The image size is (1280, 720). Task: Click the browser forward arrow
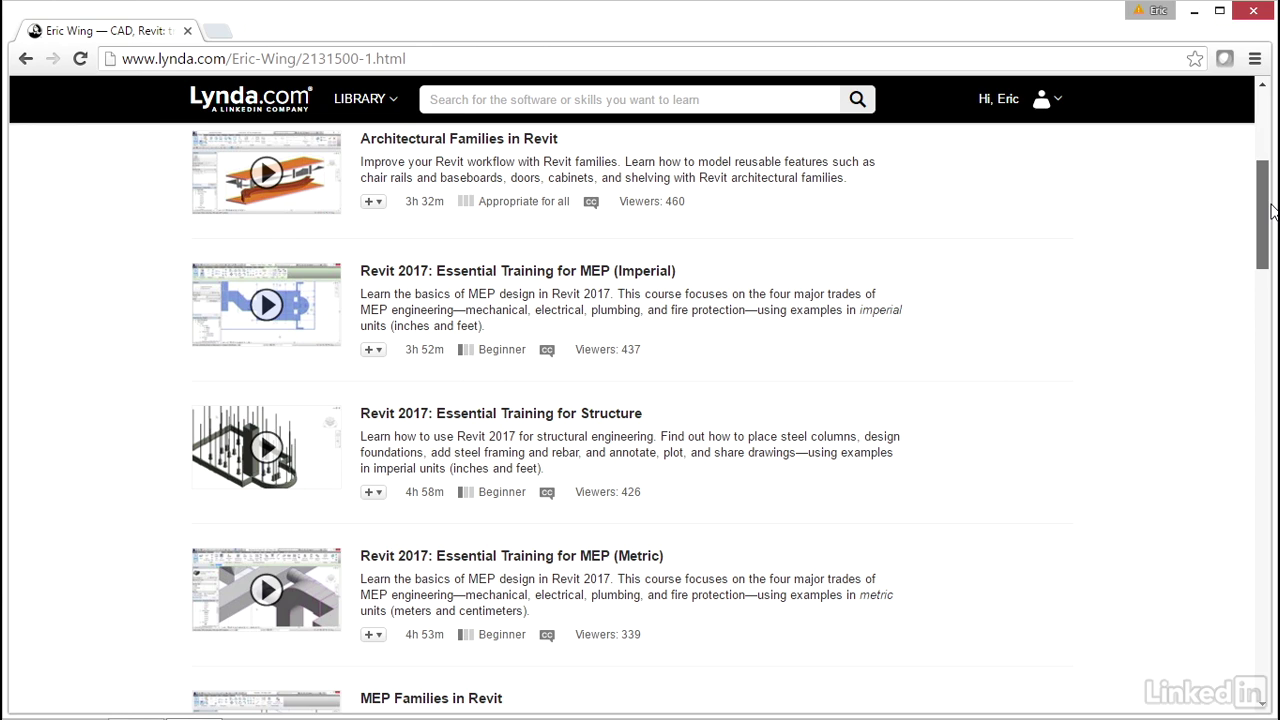tap(53, 59)
